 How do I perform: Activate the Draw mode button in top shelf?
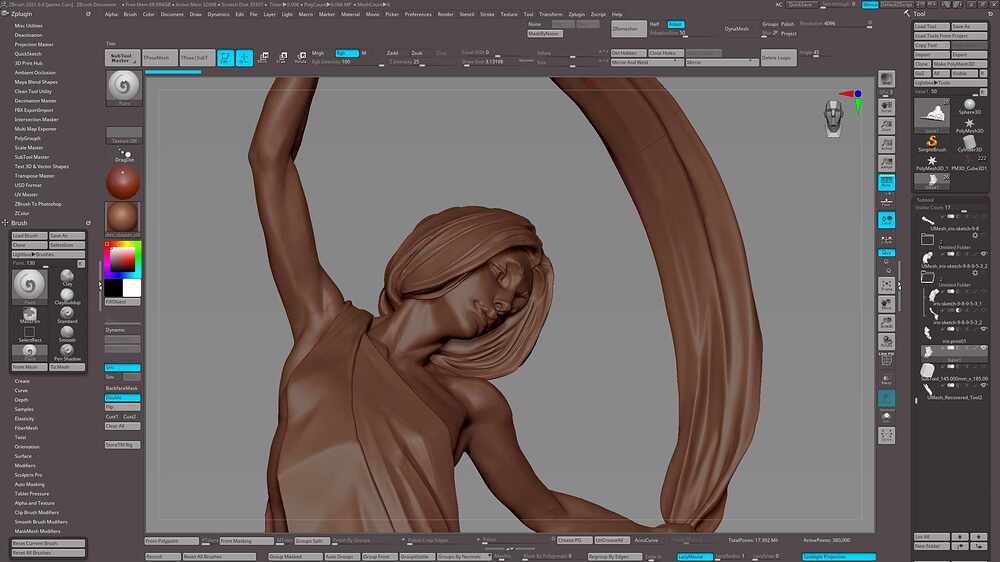tap(244, 58)
